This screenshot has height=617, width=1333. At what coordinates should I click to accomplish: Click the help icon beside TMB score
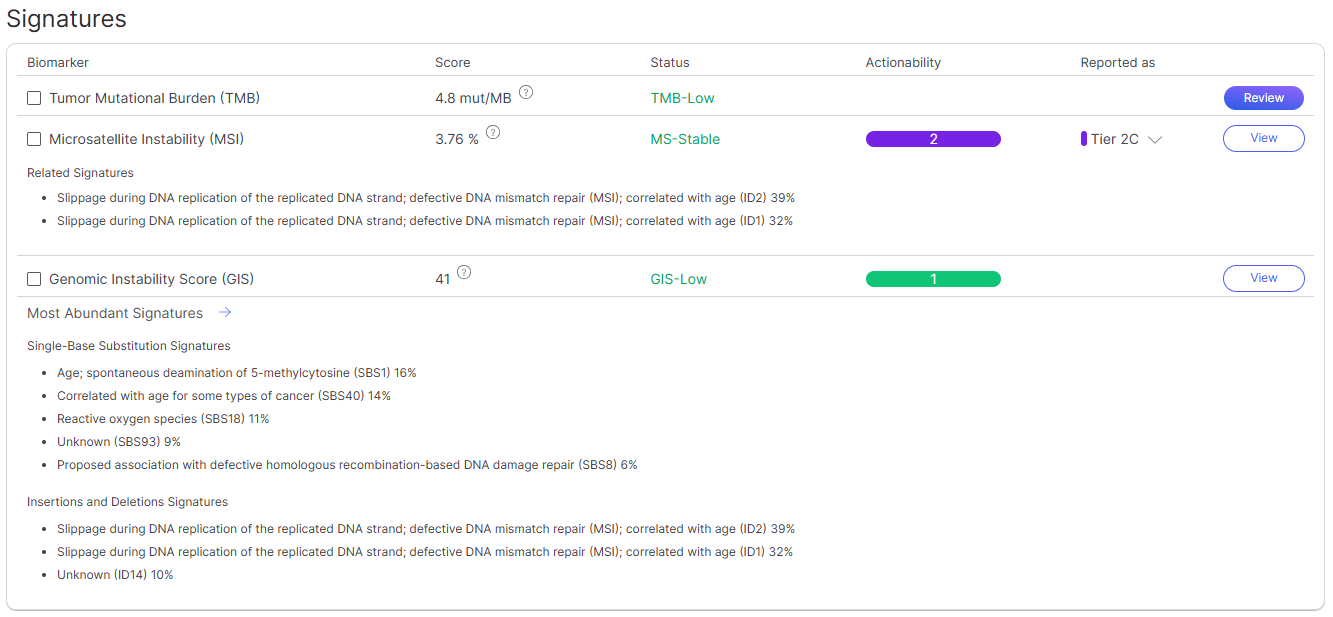point(526,93)
